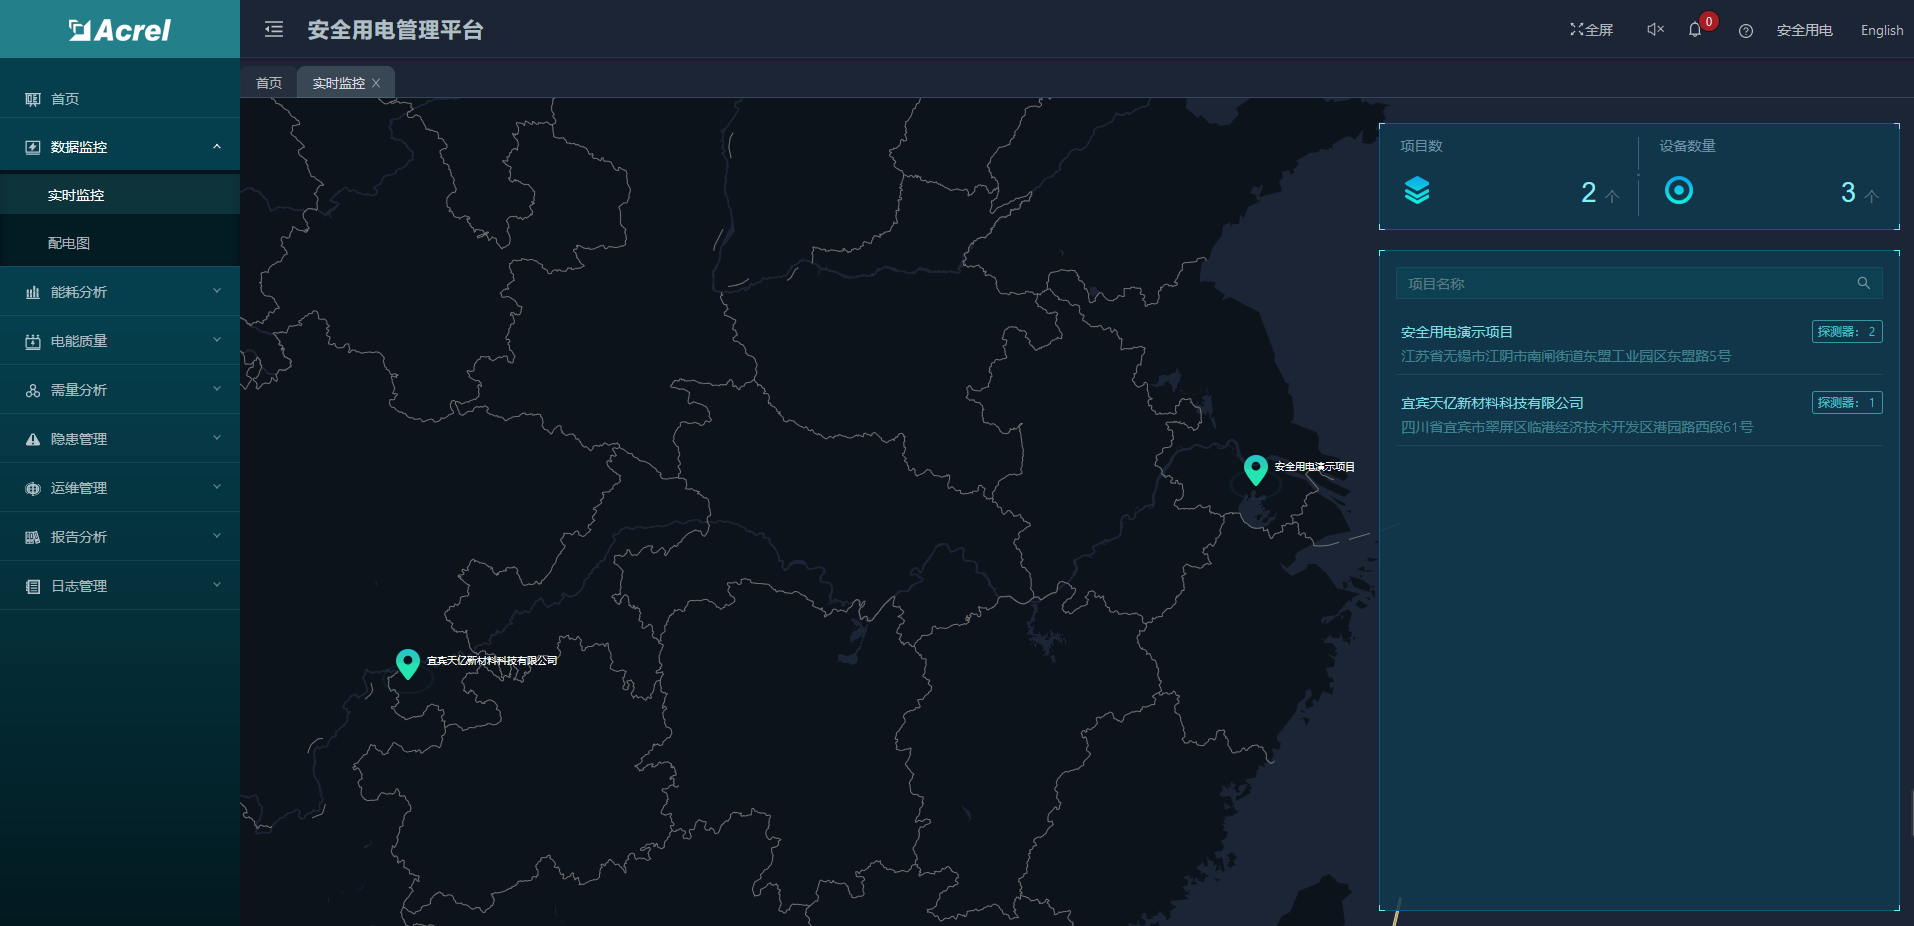
Task: Click the map pin for 宜宾天亿新材料科技有限公司
Action: tap(407, 663)
